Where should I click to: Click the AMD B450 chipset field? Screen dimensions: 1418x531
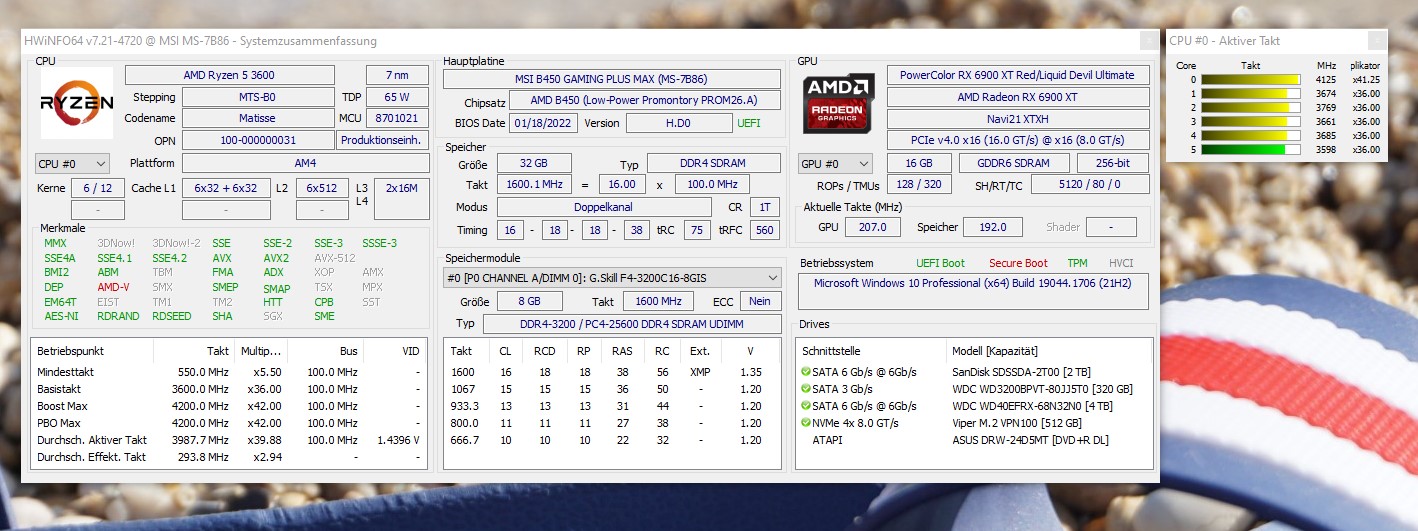click(x=645, y=101)
